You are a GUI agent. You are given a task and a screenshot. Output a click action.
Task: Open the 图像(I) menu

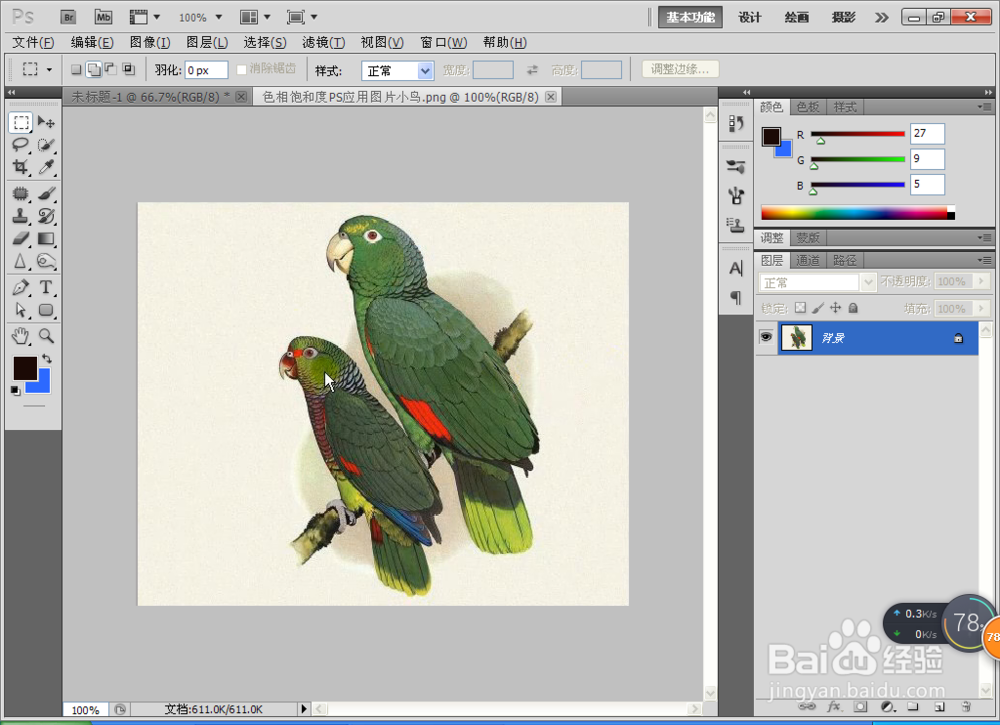150,43
